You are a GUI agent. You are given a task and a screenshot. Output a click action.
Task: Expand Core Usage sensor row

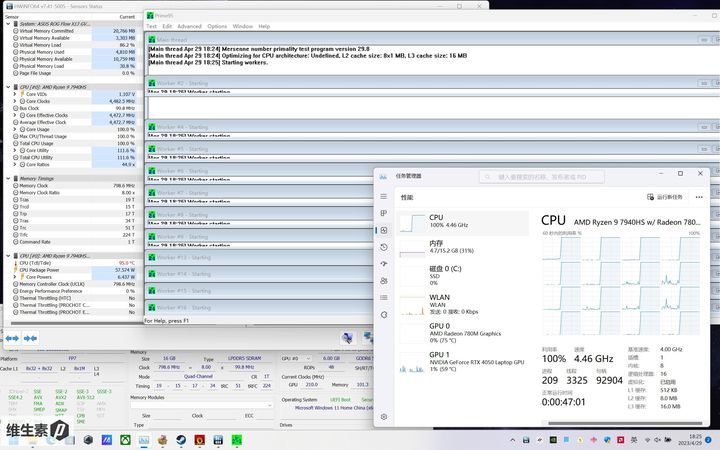click(x=15, y=129)
